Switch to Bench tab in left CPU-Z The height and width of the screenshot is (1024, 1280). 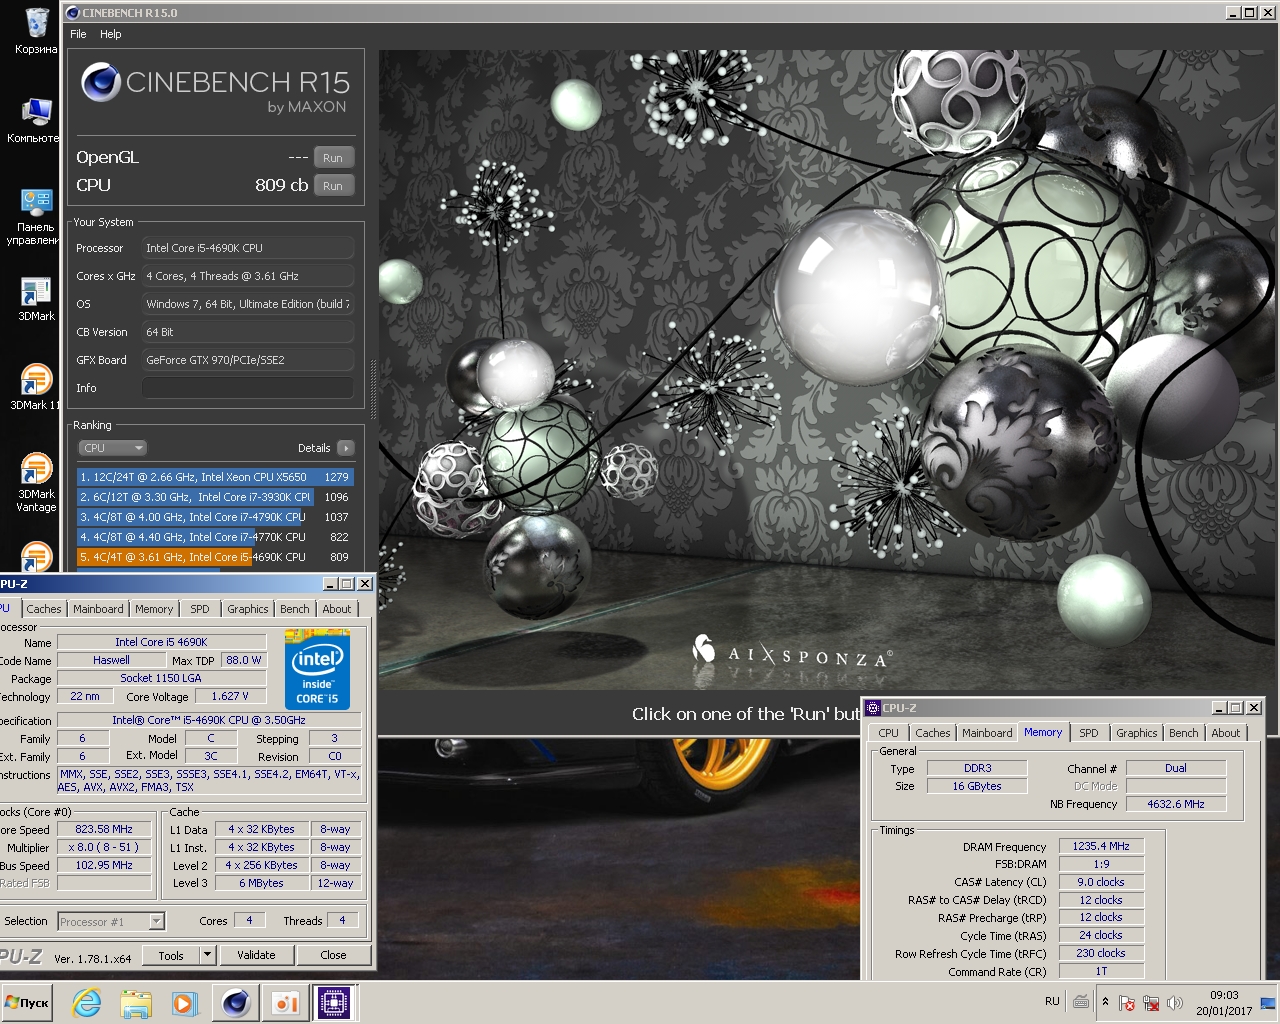coord(295,608)
